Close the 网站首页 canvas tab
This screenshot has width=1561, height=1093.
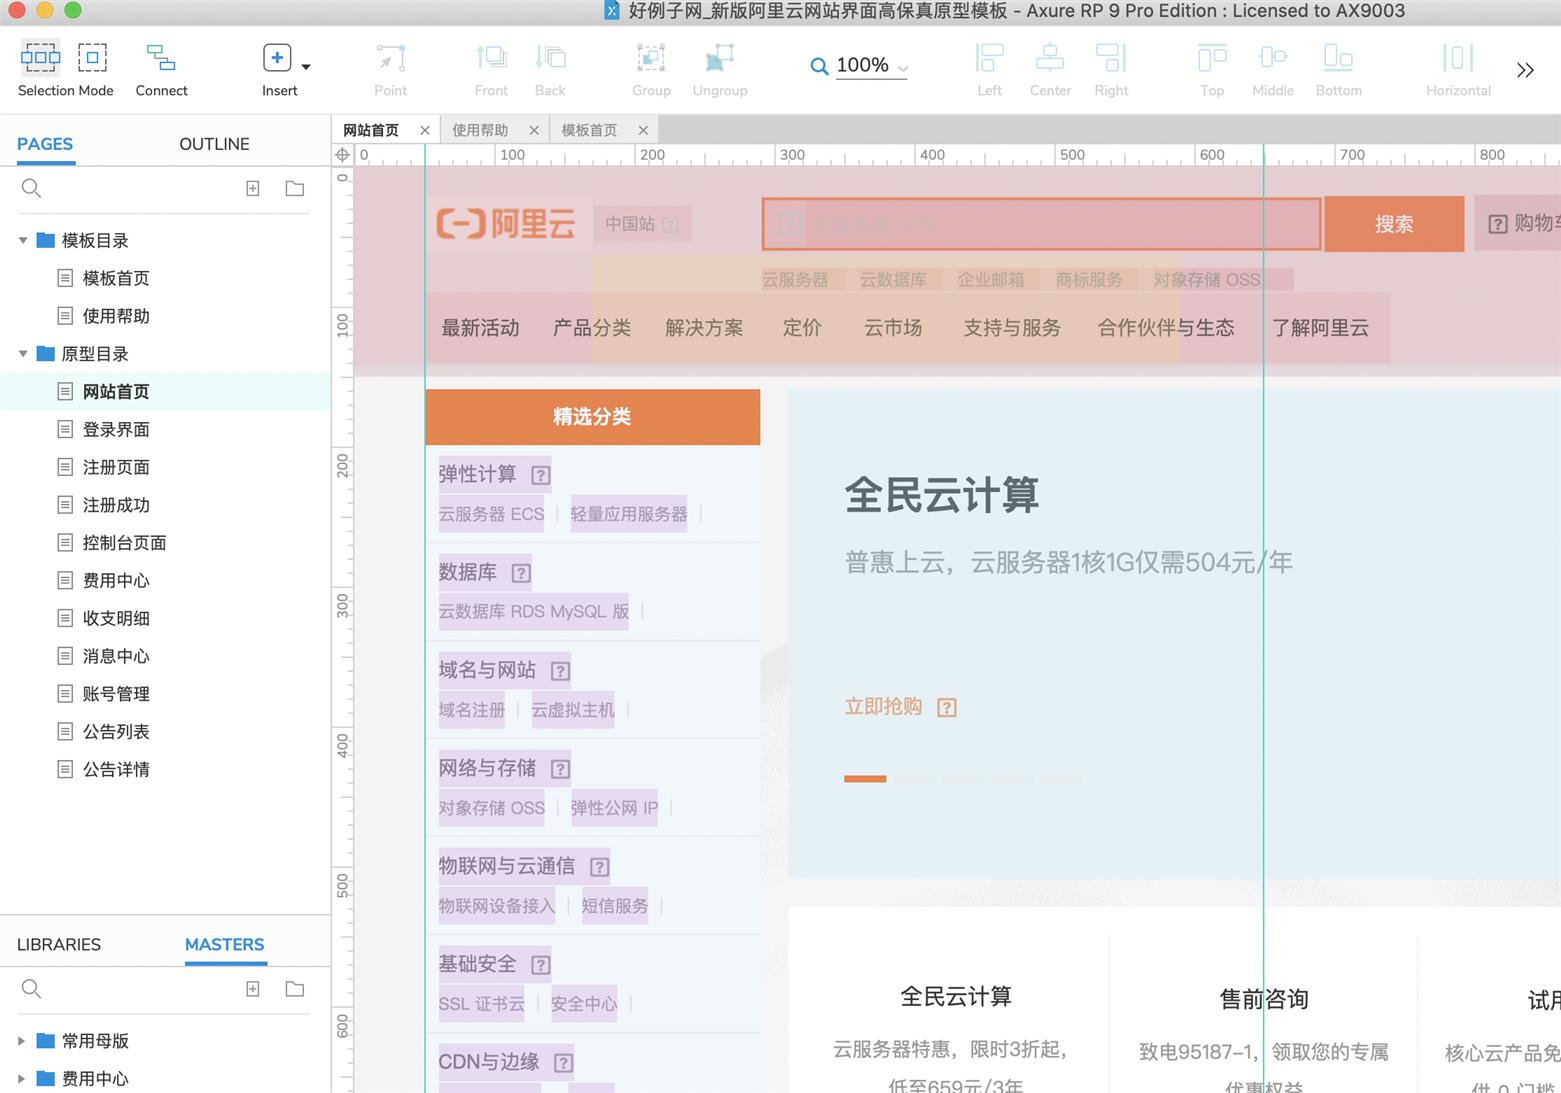pyautogui.click(x=425, y=130)
